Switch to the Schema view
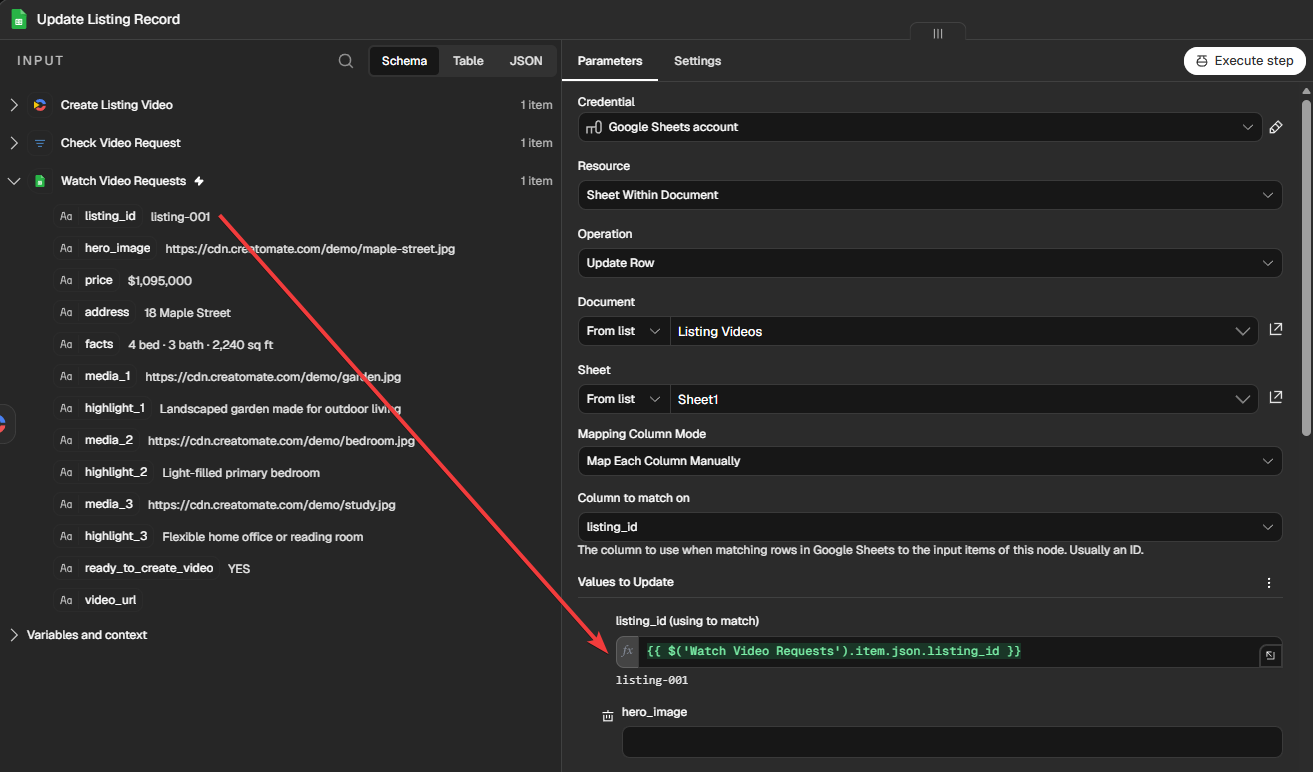This screenshot has width=1313, height=772. point(404,61)
